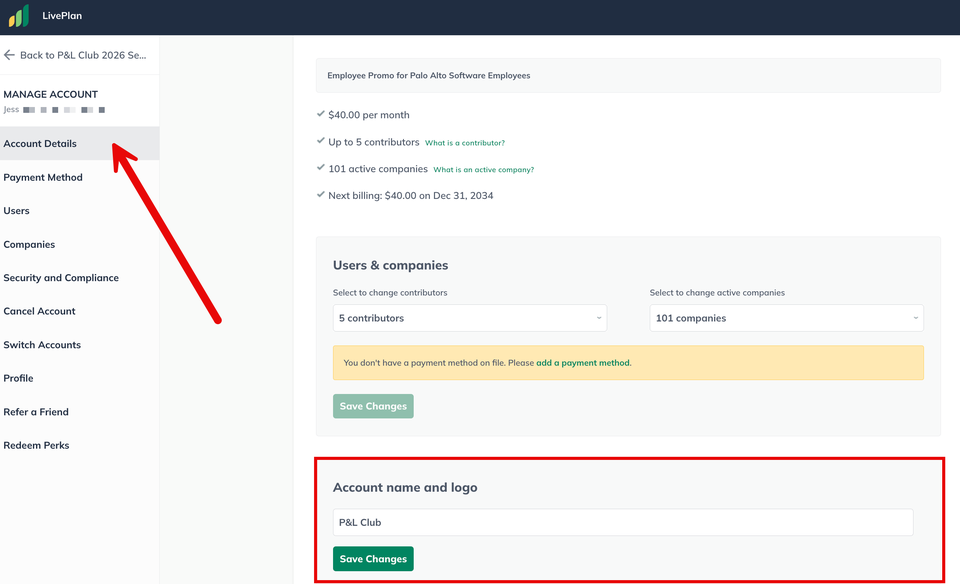This screenshot has height=584, width=960.
Task: Click 'What is an active company?' link
Action: [x=484, y=170]
